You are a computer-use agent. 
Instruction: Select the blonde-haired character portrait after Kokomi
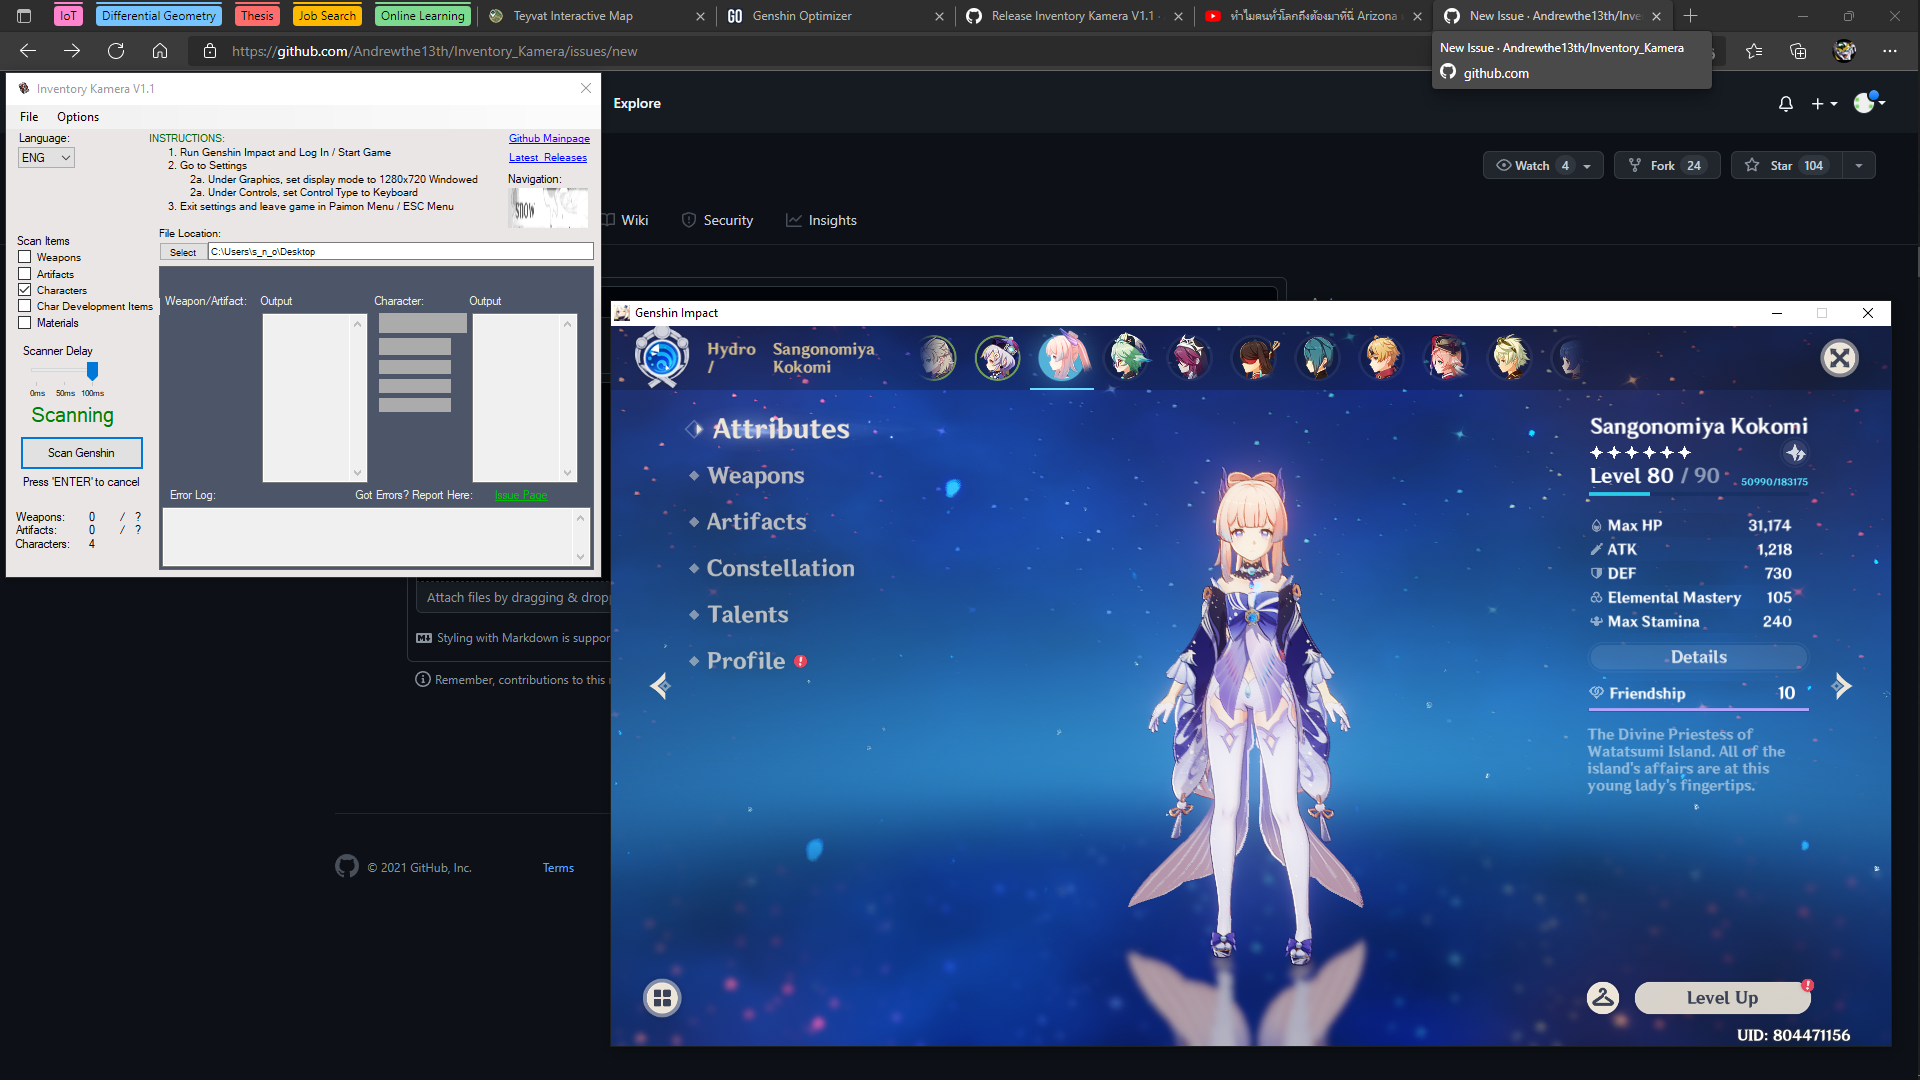coord(1382,357)
